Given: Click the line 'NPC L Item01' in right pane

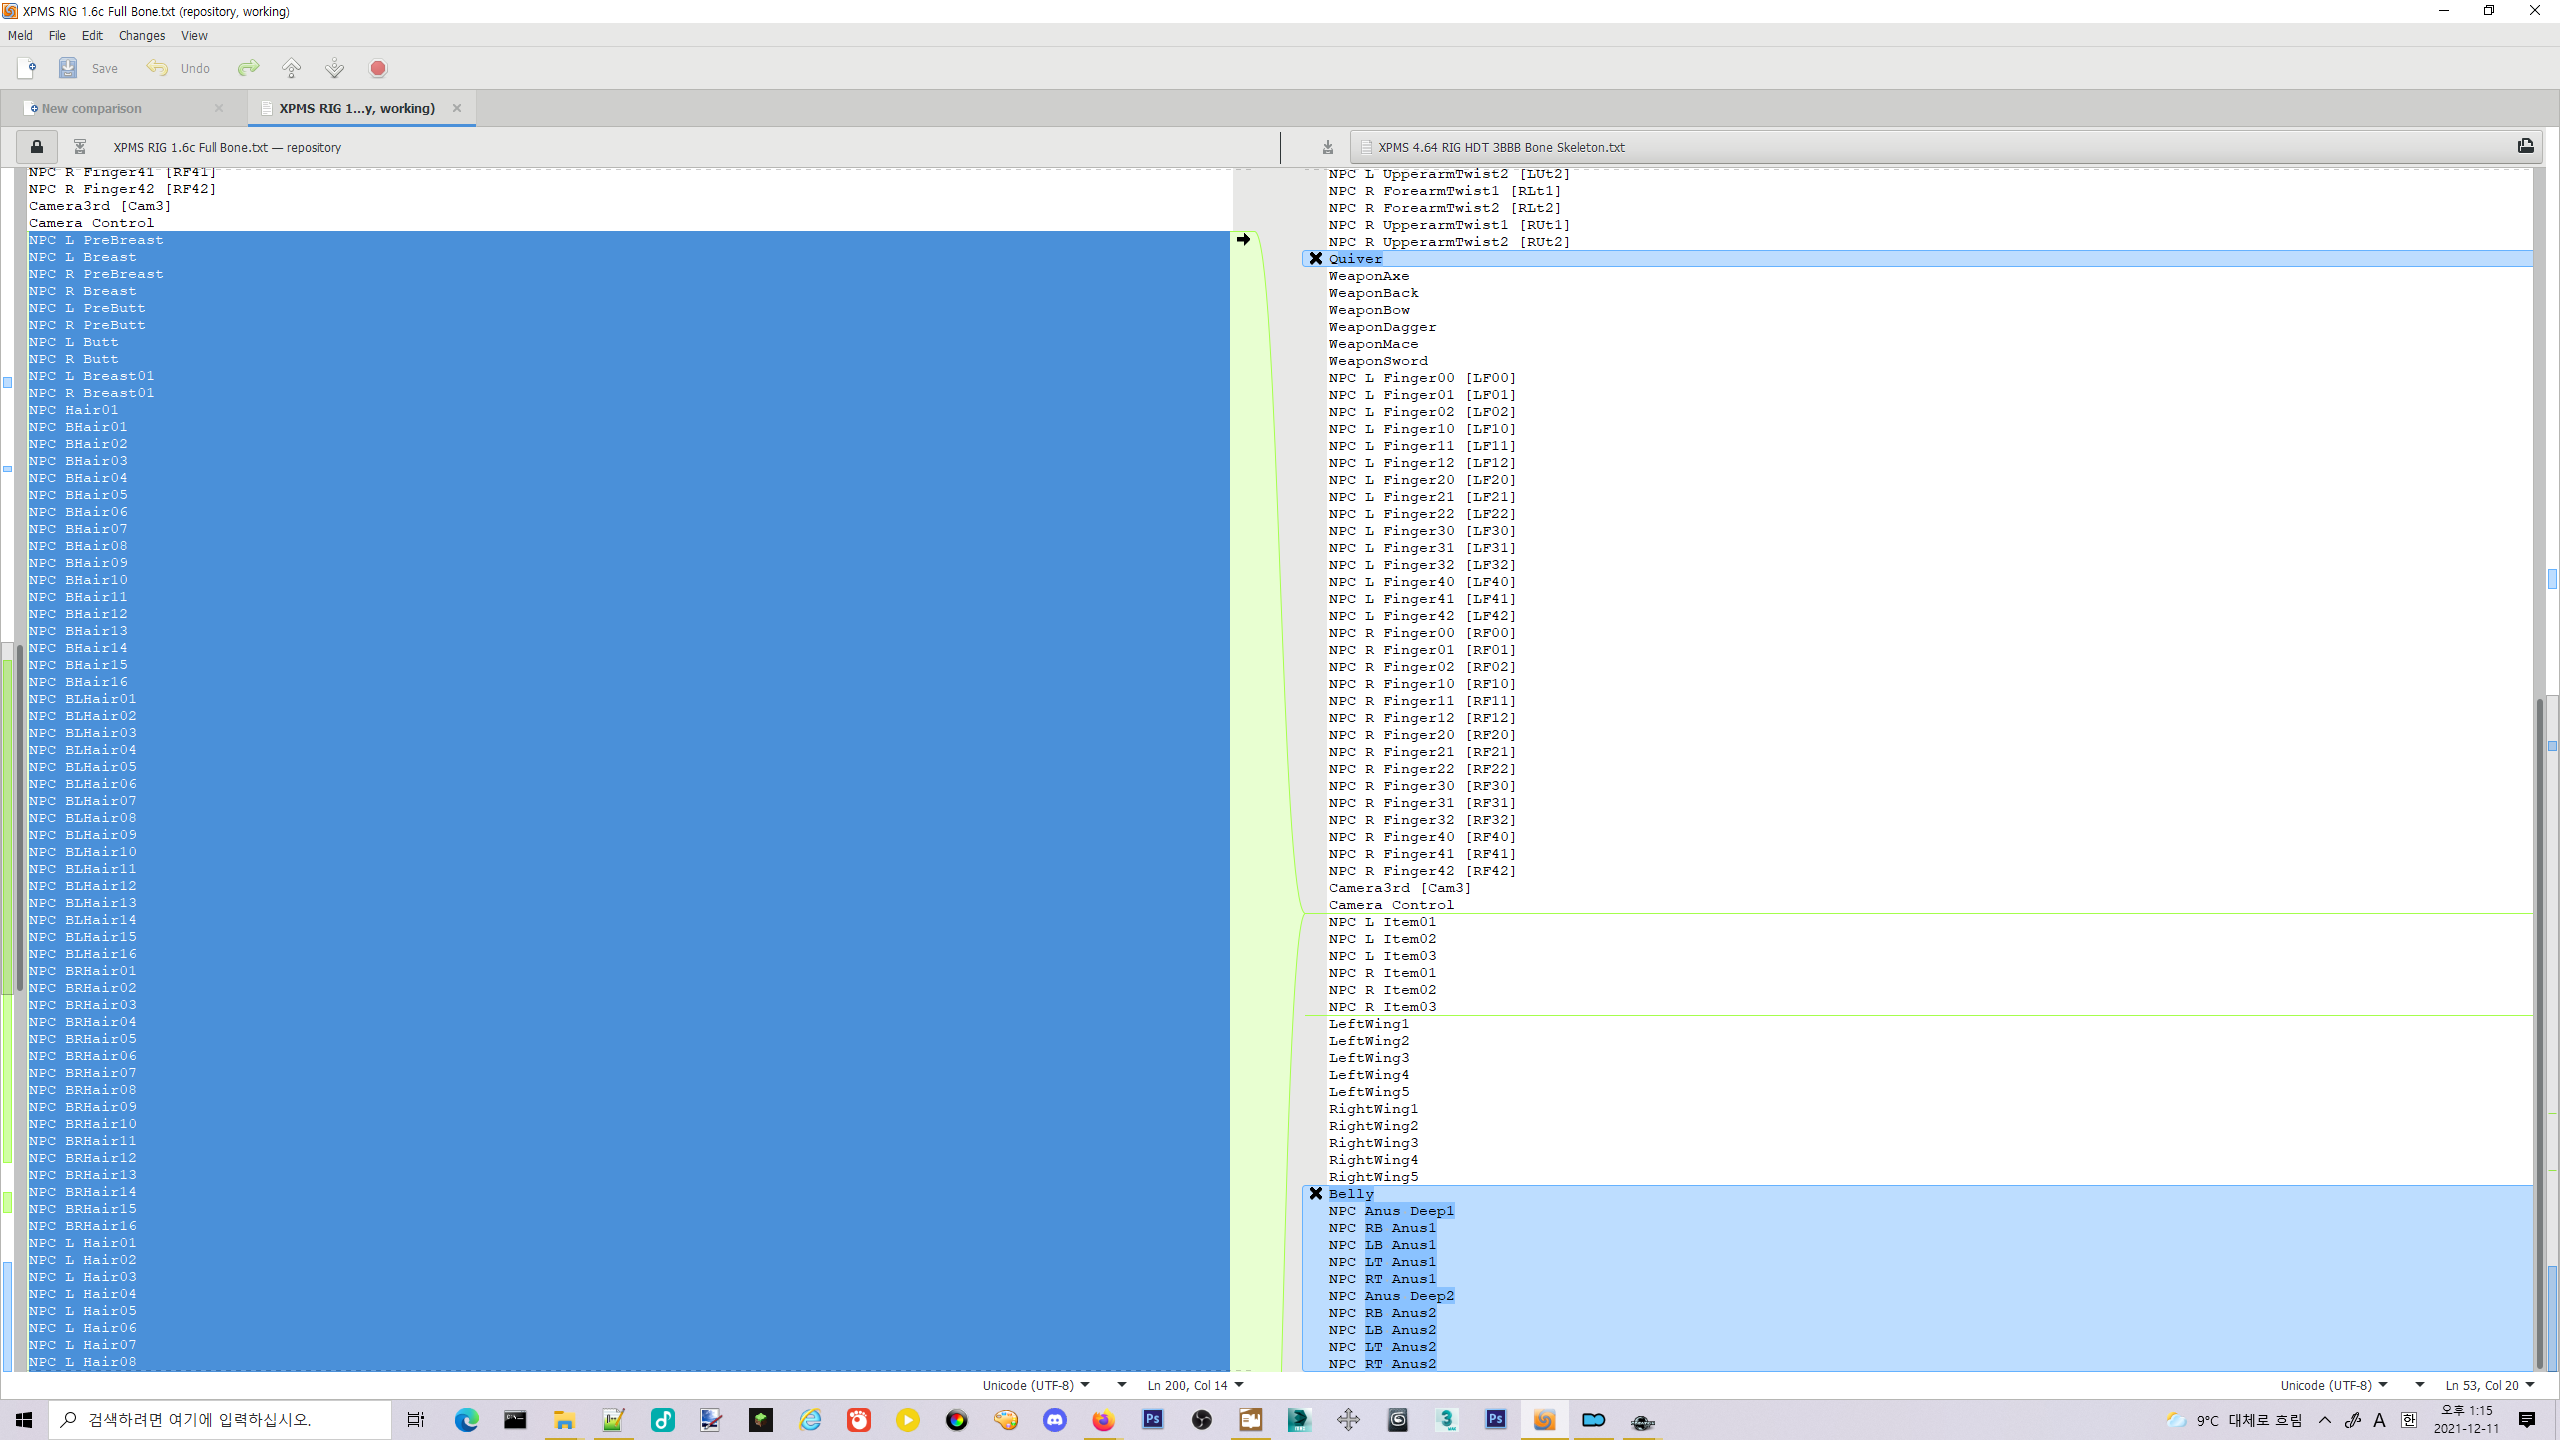Looking at the screenshot, I should (x=1382, y=922).
